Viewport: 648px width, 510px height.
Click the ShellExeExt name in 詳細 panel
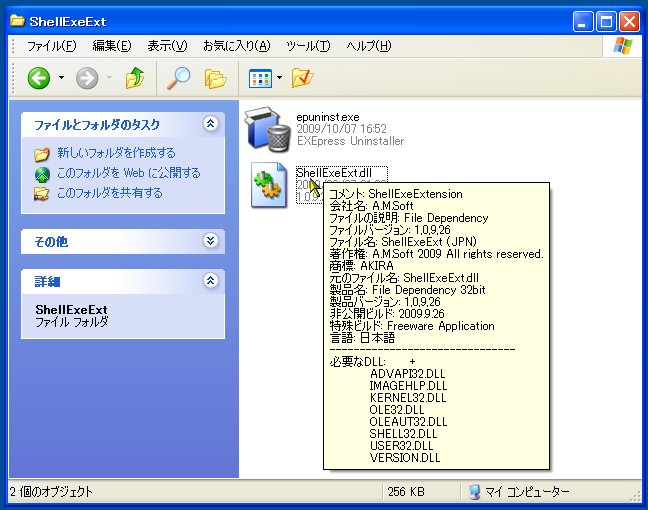click(x=71, y=310)
